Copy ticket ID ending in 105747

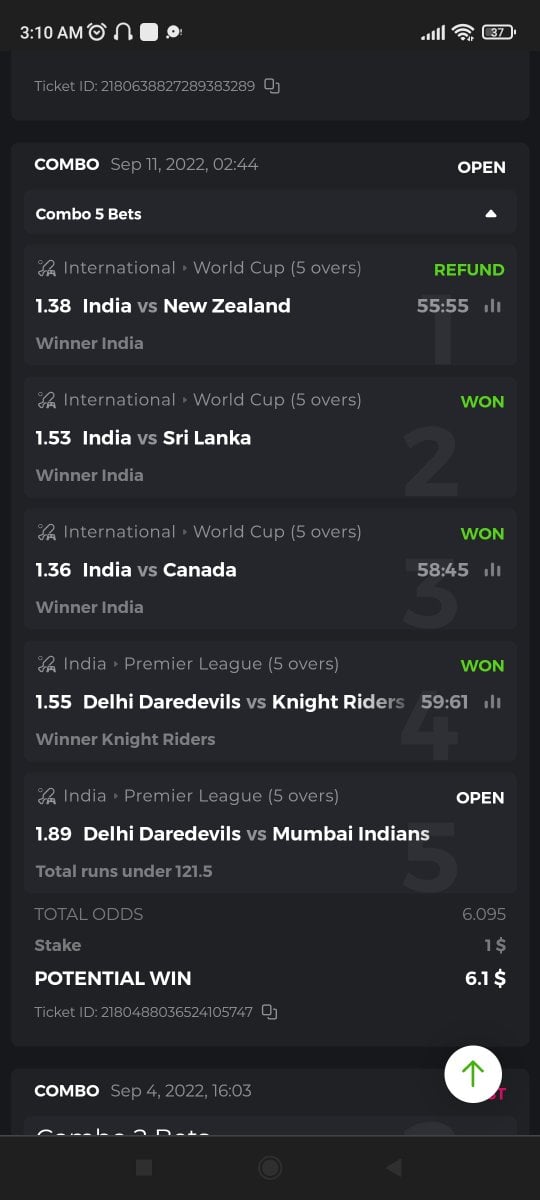[x=270, y=1012]
